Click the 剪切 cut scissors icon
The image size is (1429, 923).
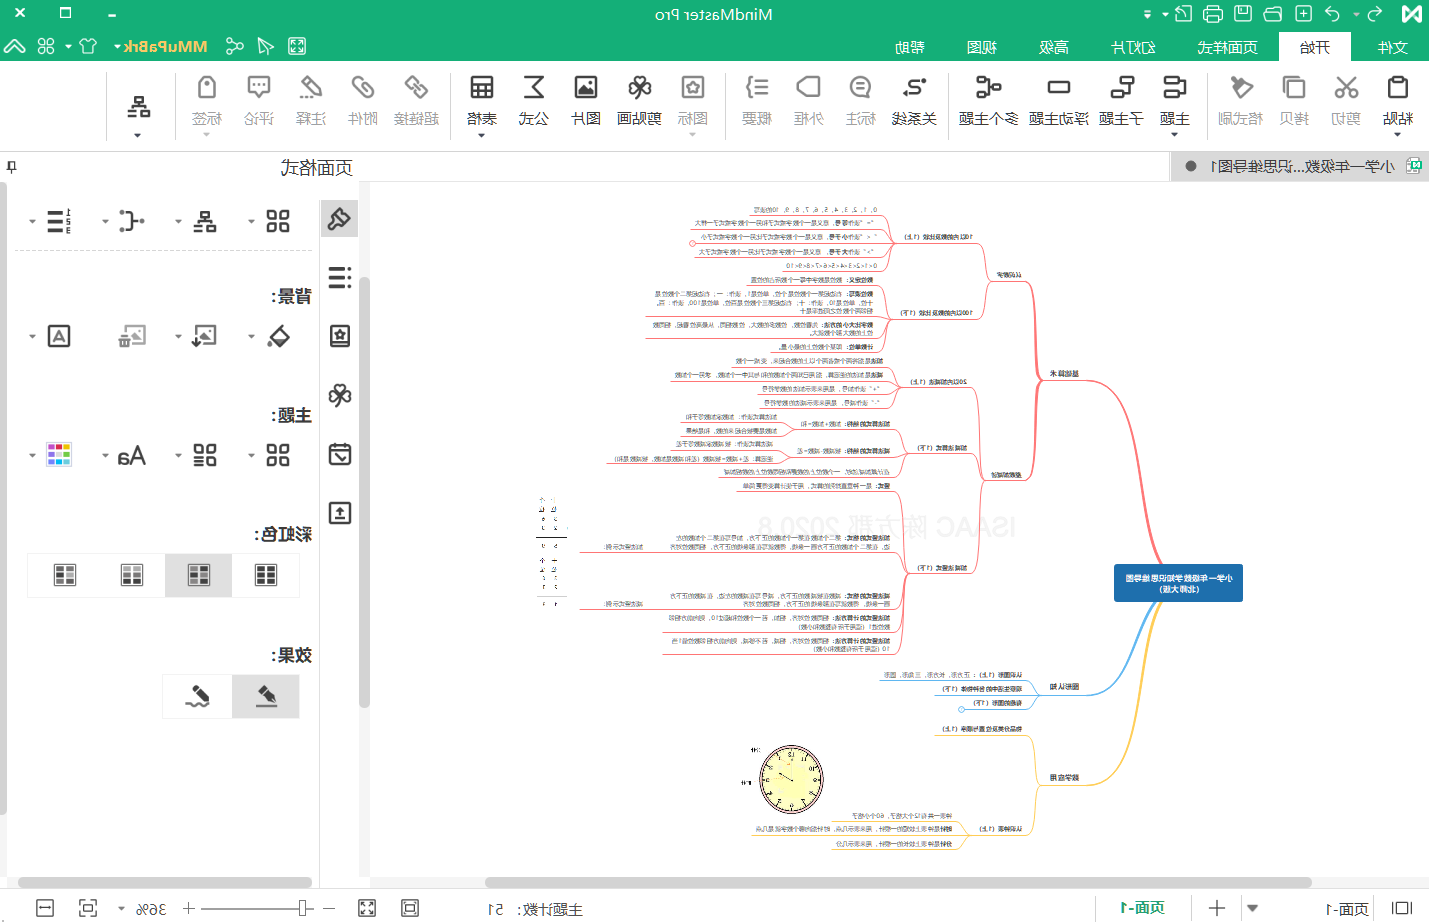(x=1346, y=88)
